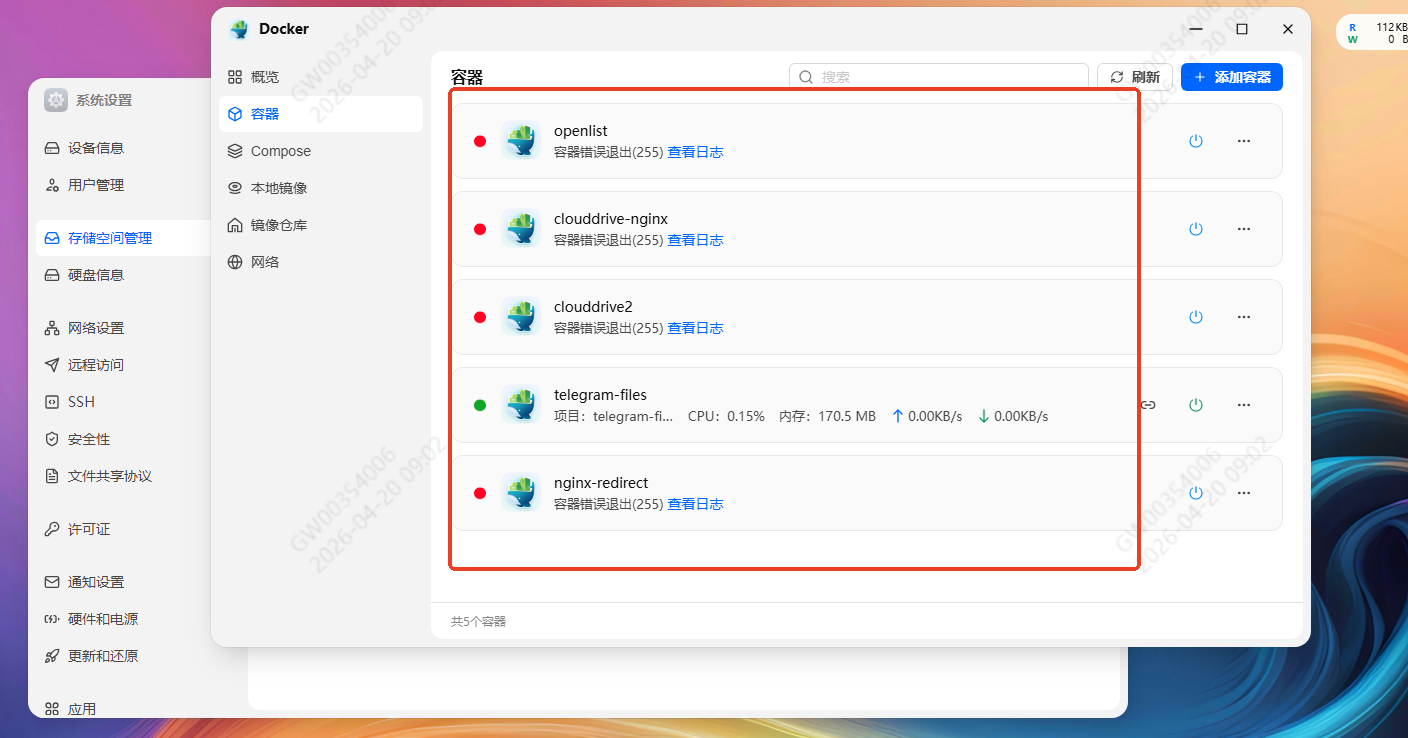
Task: Click power icon for nginx-redirect container
Action: click(x=1195, y=493)
